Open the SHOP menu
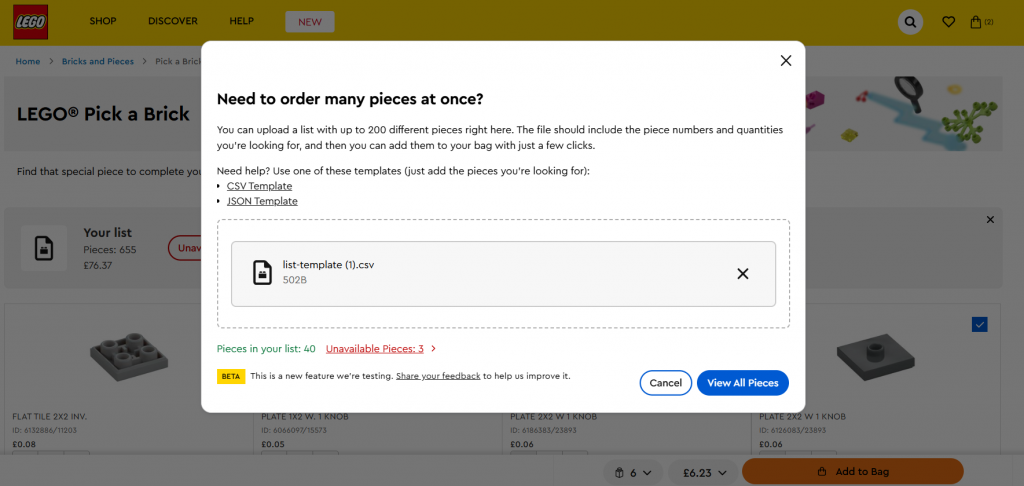The image size is (1024, 486). tap(103, 21)
